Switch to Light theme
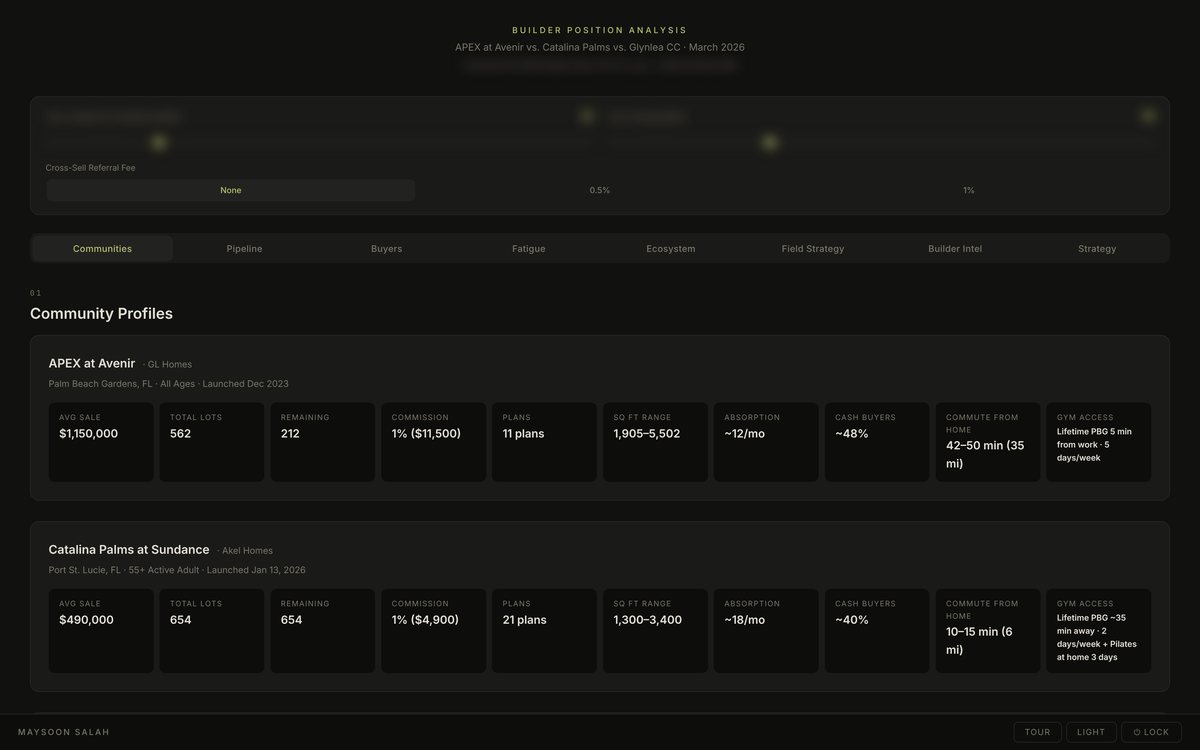 (1091, 732)
